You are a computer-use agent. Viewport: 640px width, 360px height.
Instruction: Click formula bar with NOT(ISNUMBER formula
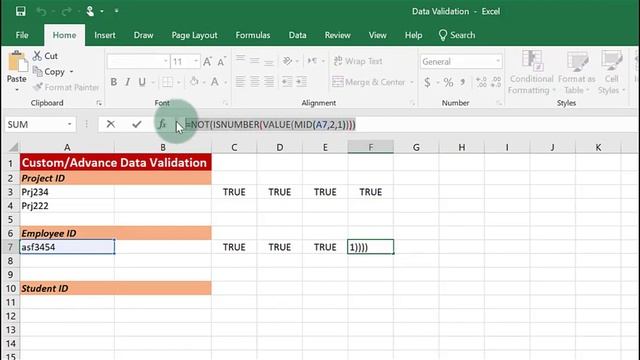(408, 124)
